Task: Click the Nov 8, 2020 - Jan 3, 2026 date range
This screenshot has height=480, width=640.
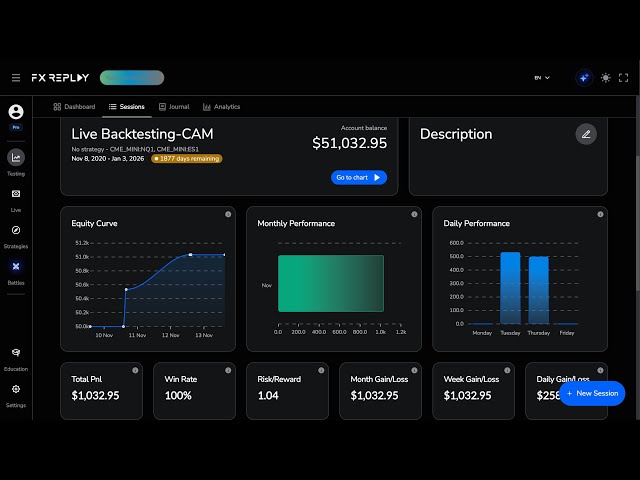Action: tap(108, 158)
